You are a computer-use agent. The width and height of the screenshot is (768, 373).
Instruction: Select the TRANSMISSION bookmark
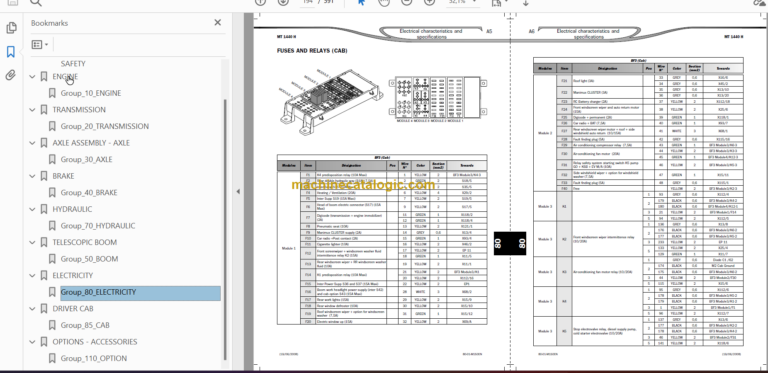point(79,110)
